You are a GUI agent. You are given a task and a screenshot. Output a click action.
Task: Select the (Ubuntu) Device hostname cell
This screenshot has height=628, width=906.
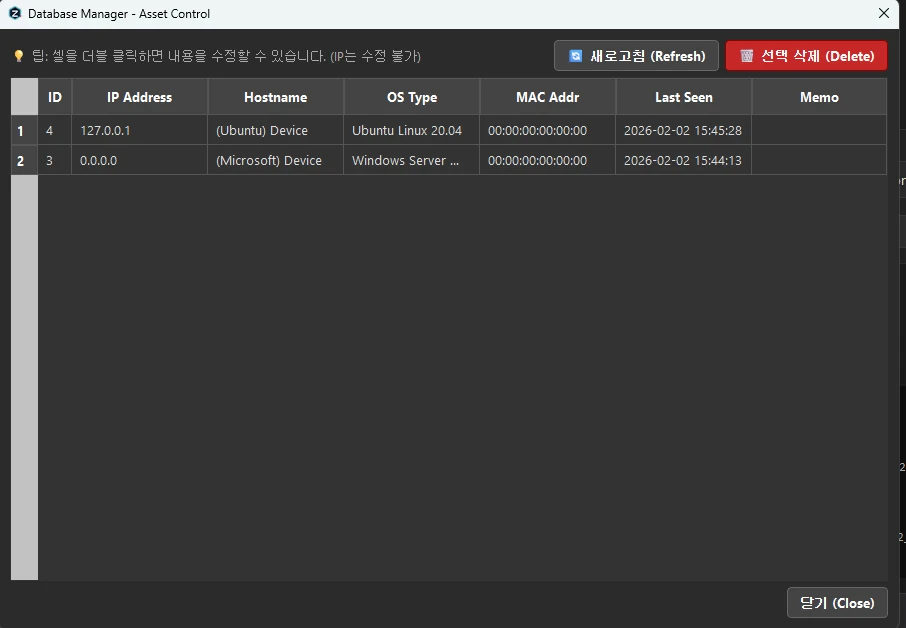276,130
